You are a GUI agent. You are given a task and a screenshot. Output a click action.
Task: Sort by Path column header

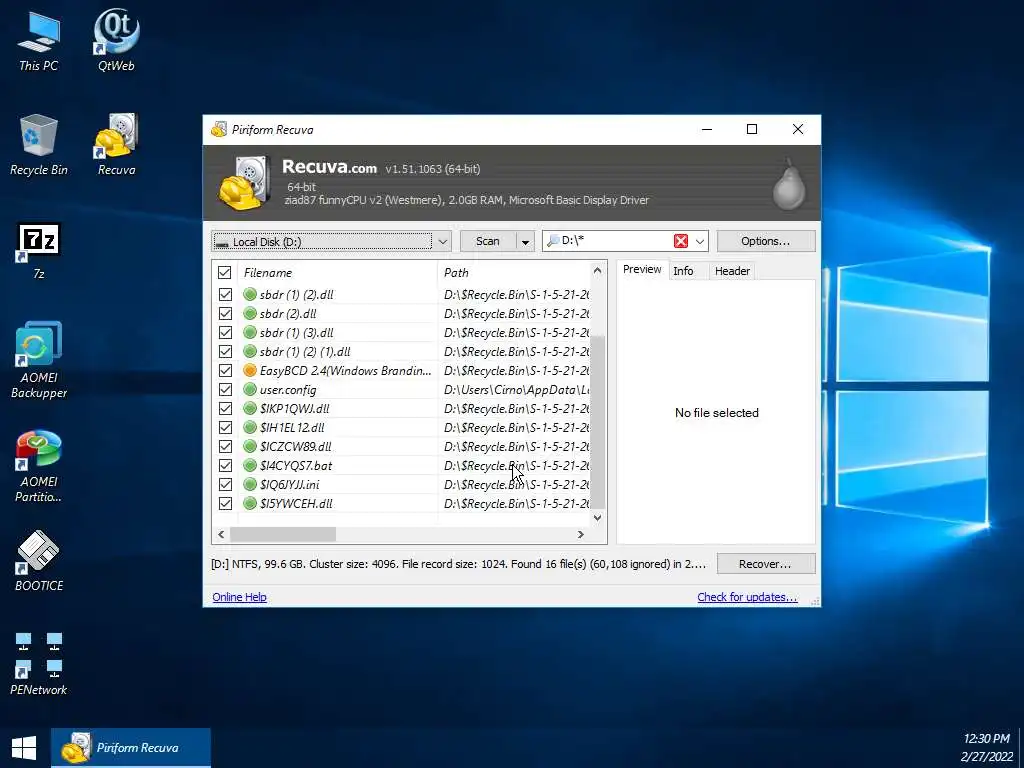[x=513, y=272]
